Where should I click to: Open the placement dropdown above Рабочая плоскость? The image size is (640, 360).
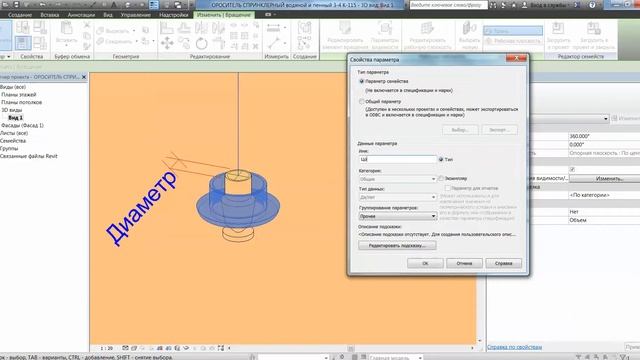(513, 31)
